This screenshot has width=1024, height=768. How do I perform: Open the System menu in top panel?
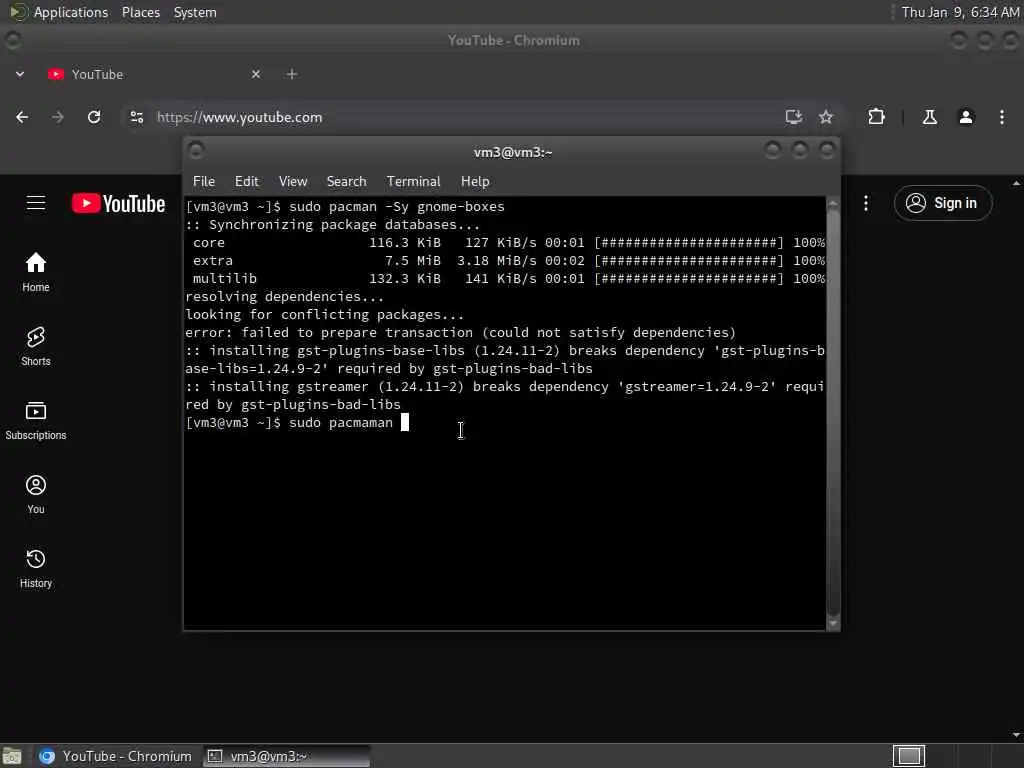195,12
